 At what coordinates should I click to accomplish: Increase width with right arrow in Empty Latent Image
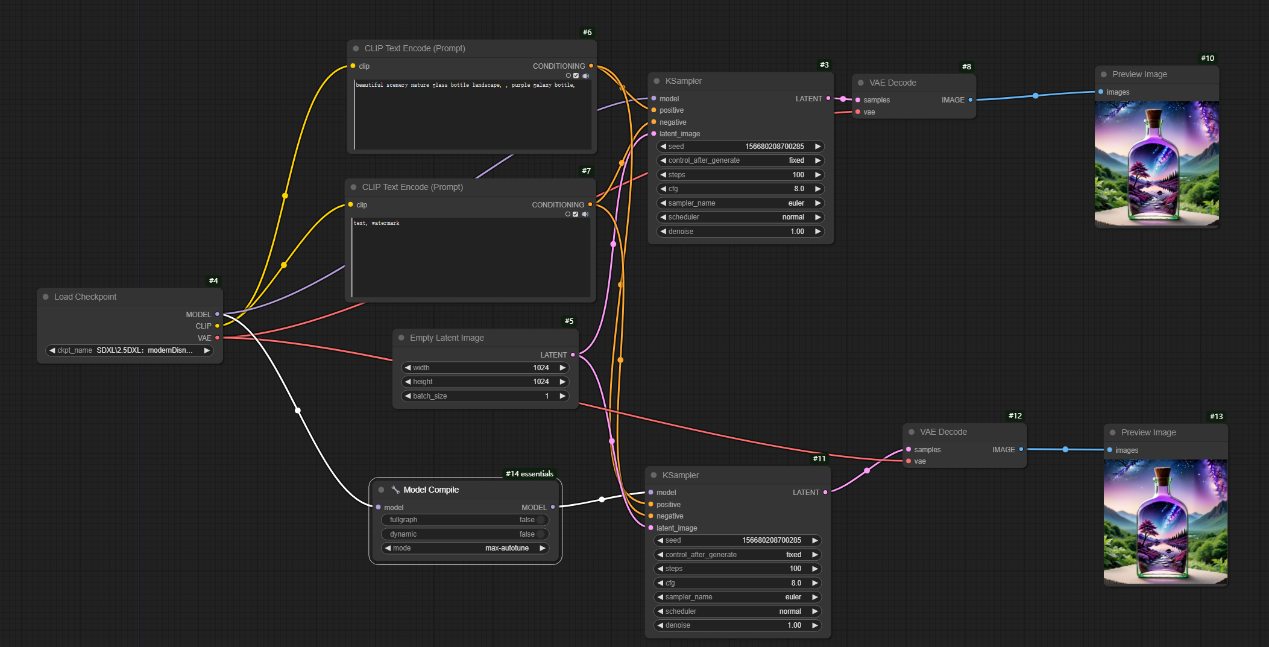pyautogui.click(x=562, y=368)
